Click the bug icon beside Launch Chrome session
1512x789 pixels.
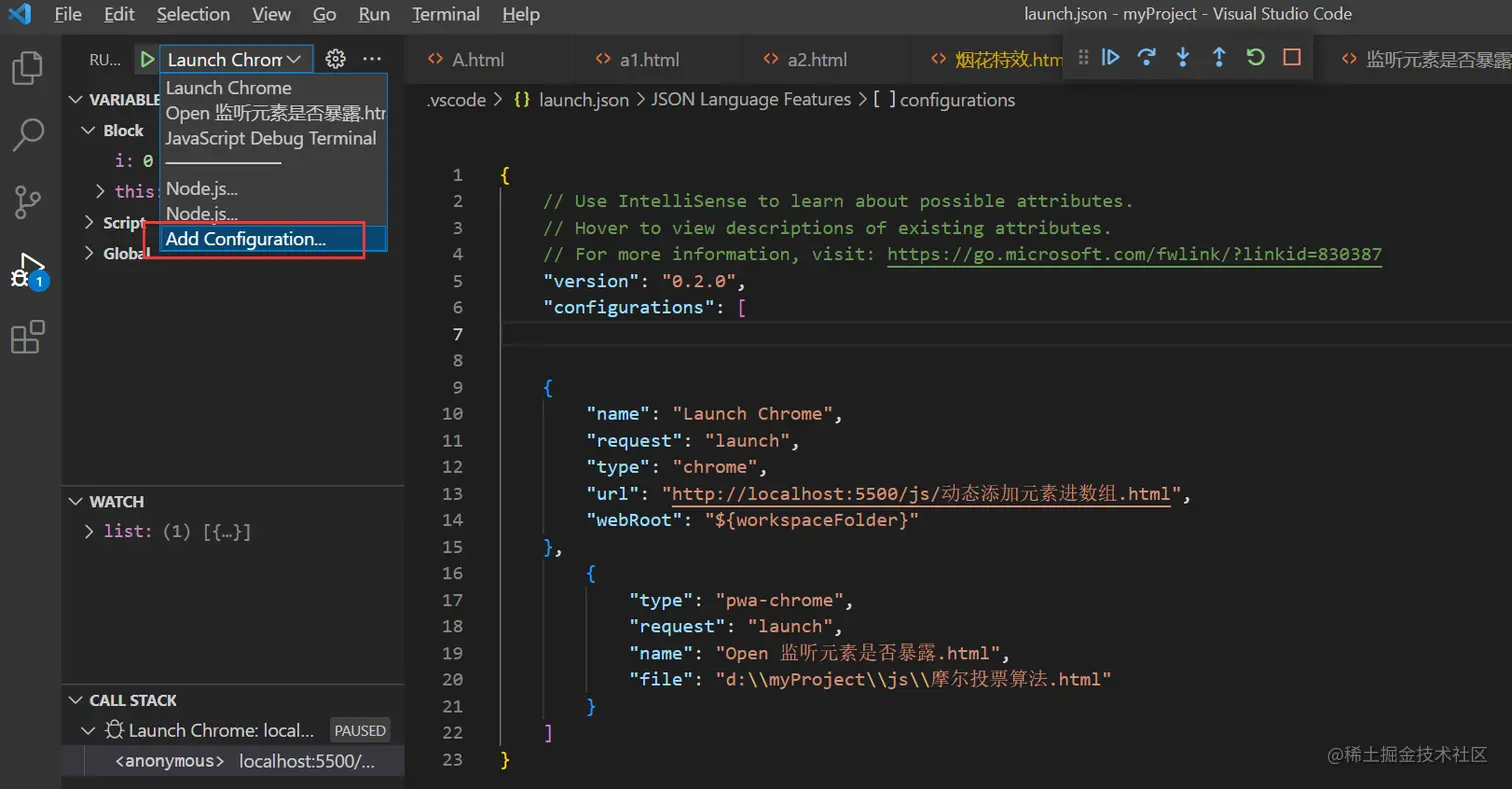[115, 730]
